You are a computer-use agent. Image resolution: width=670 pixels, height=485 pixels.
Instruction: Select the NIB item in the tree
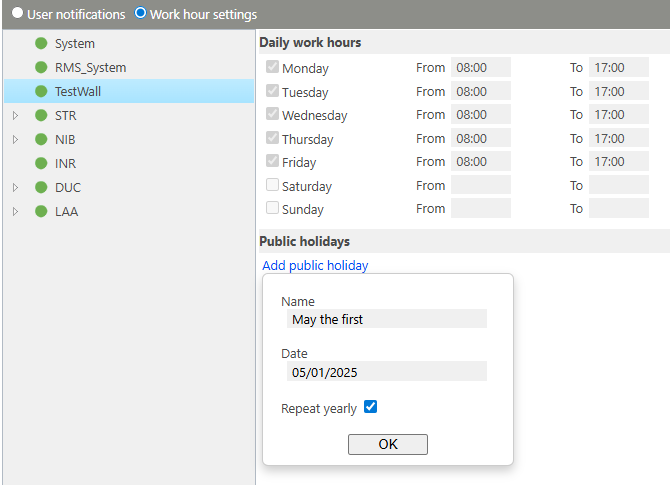[65, 139]
